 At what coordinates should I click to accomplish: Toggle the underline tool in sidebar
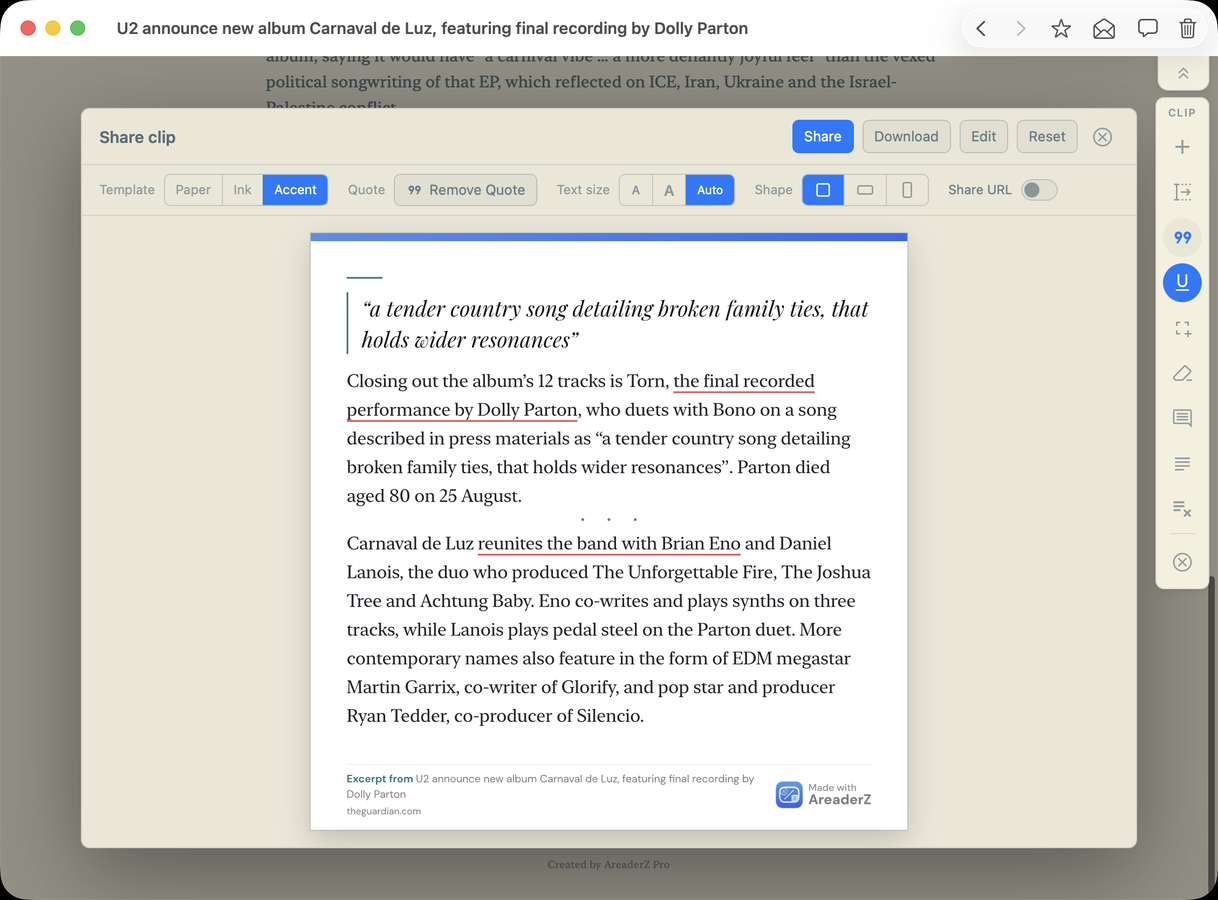1182,283
